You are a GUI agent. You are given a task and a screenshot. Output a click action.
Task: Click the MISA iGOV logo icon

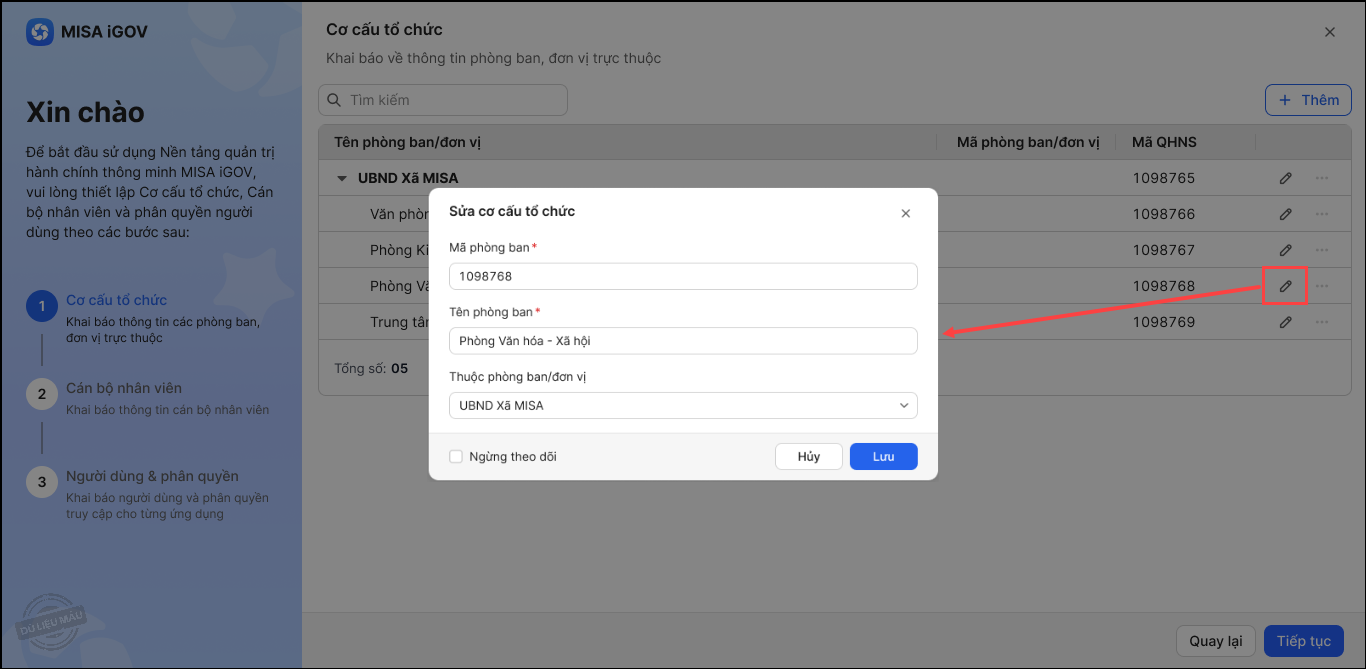40,32
